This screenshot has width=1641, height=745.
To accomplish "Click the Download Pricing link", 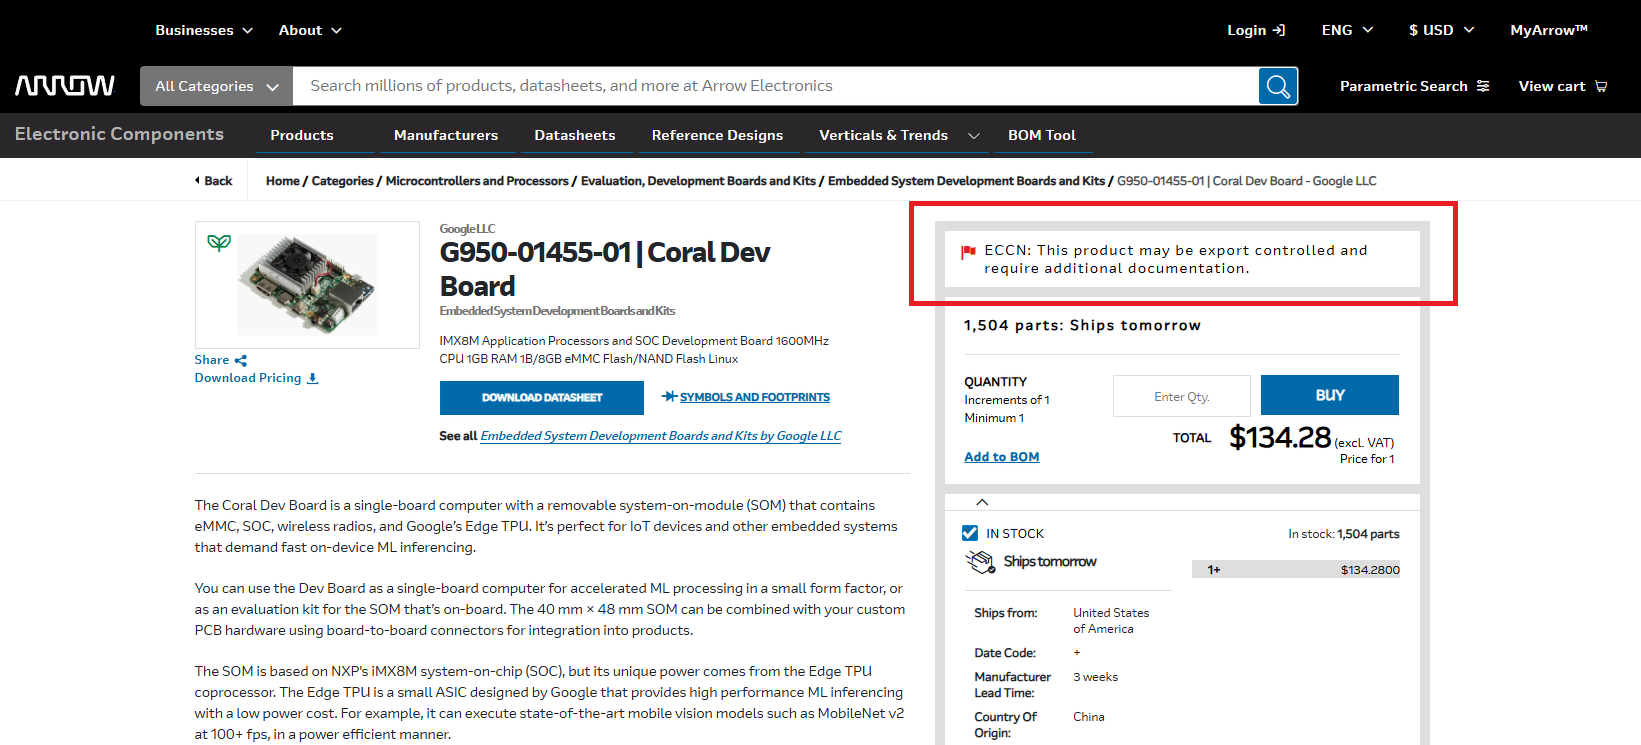I will click(x=248, y=378).
